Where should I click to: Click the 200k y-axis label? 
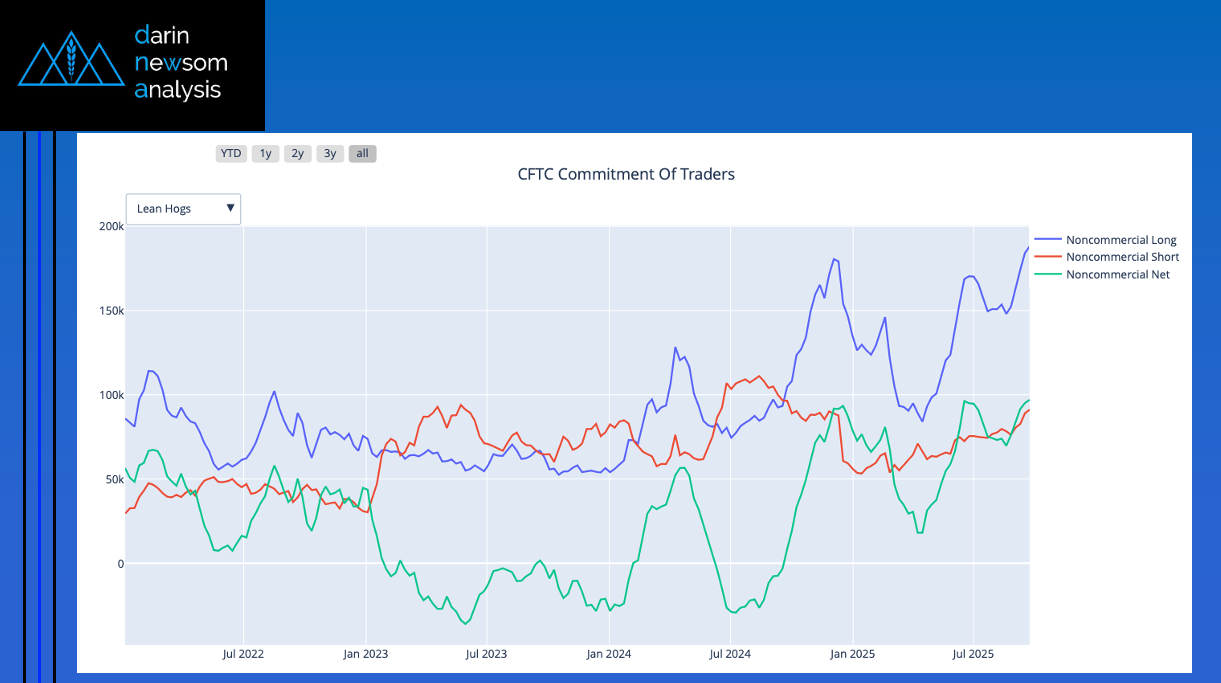pos(110,227)
